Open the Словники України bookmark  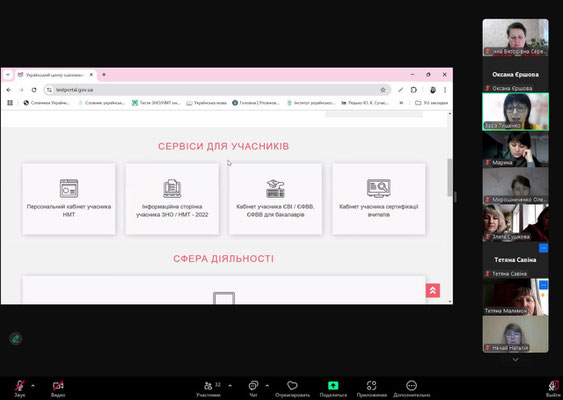[46, 103]
